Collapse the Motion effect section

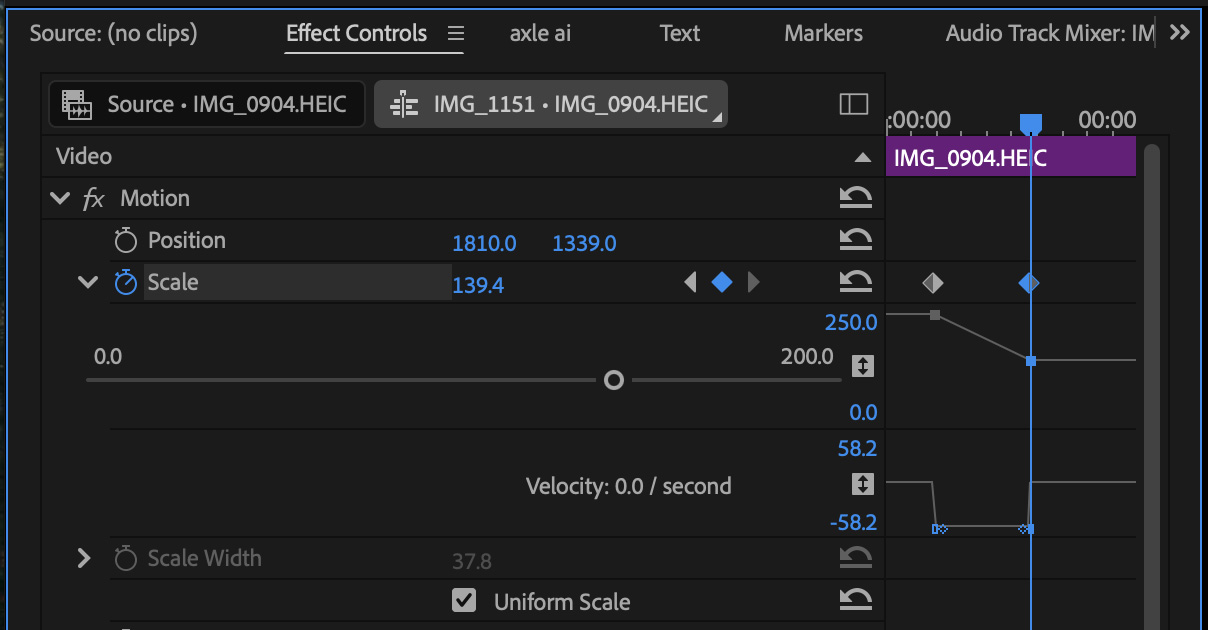(60, 198)
